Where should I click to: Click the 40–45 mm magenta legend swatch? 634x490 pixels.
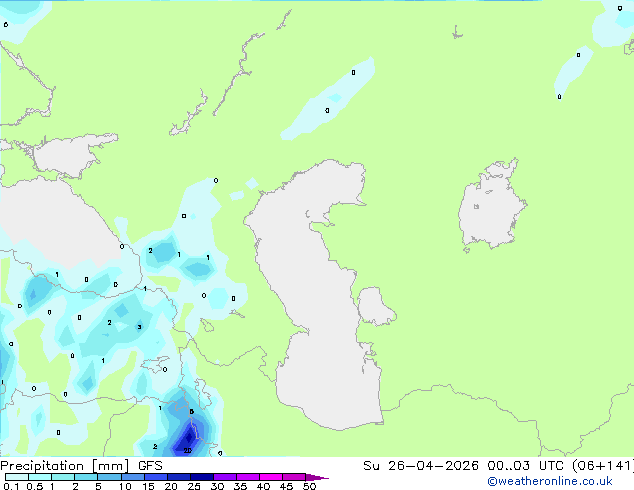[271, 477]
